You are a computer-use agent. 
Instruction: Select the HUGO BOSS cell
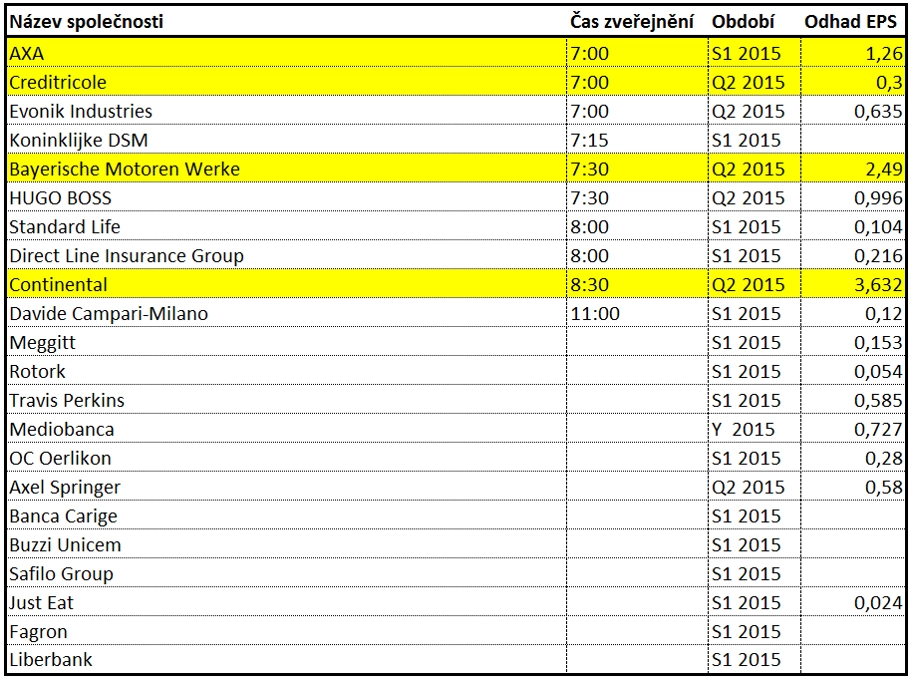click(287, 198)
